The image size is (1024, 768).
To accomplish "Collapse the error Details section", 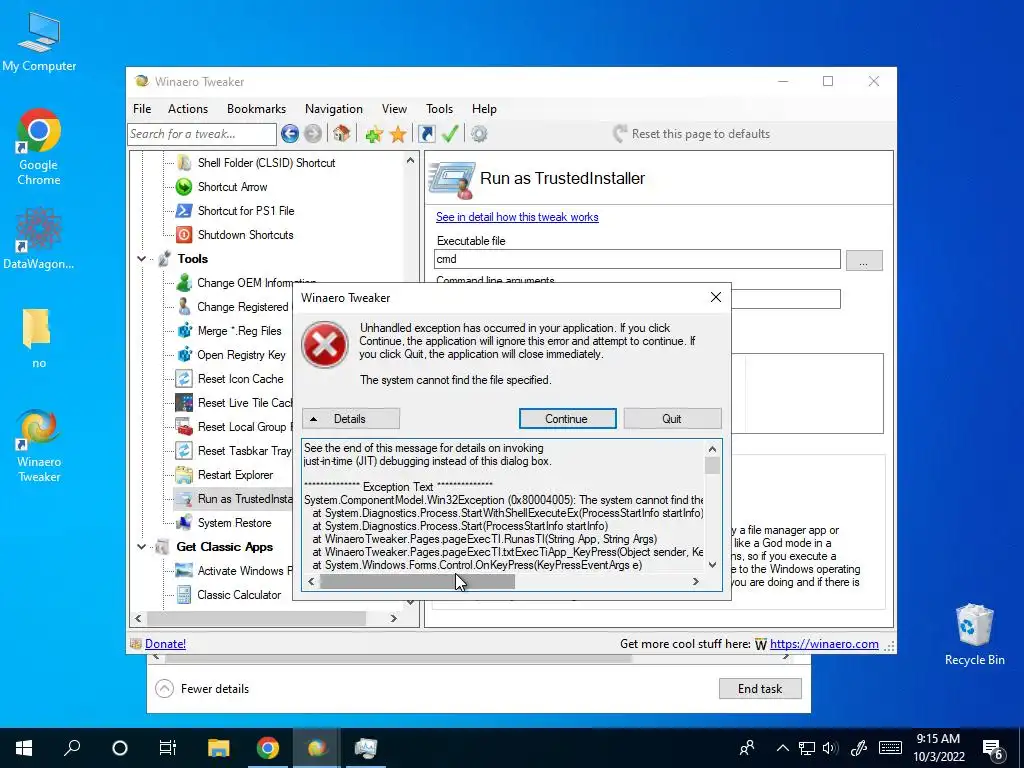I will click(351, 419).
